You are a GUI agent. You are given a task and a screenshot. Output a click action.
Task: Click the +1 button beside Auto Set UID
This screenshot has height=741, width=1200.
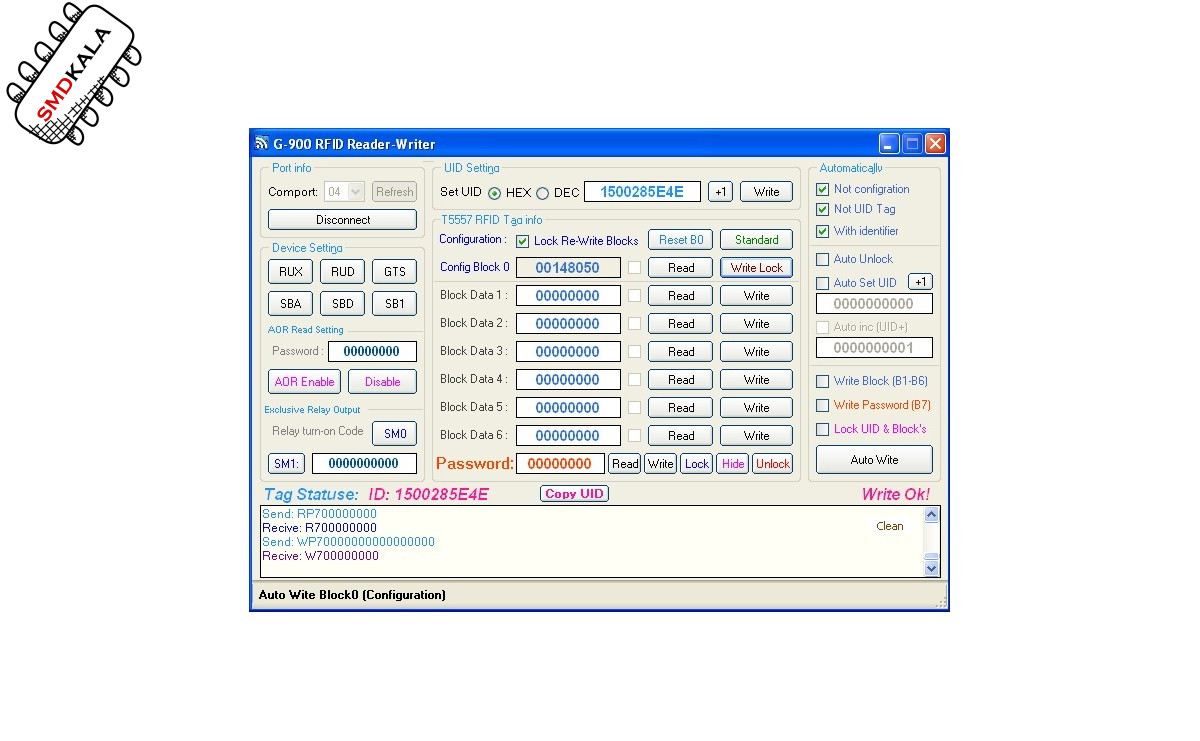[920, 282]
